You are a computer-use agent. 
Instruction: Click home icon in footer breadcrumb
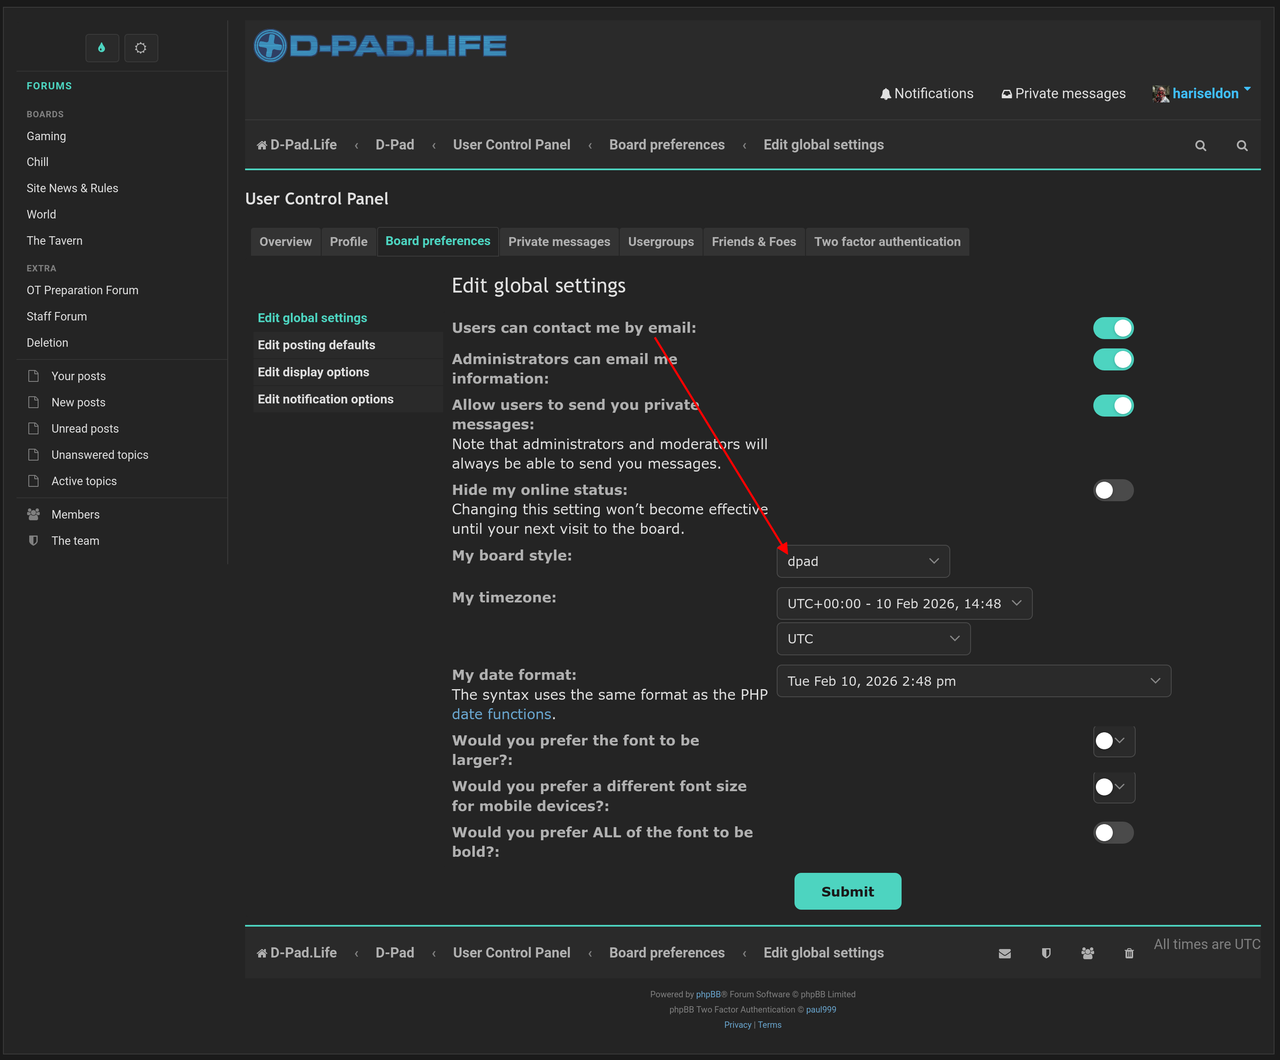tap(262, 953)
